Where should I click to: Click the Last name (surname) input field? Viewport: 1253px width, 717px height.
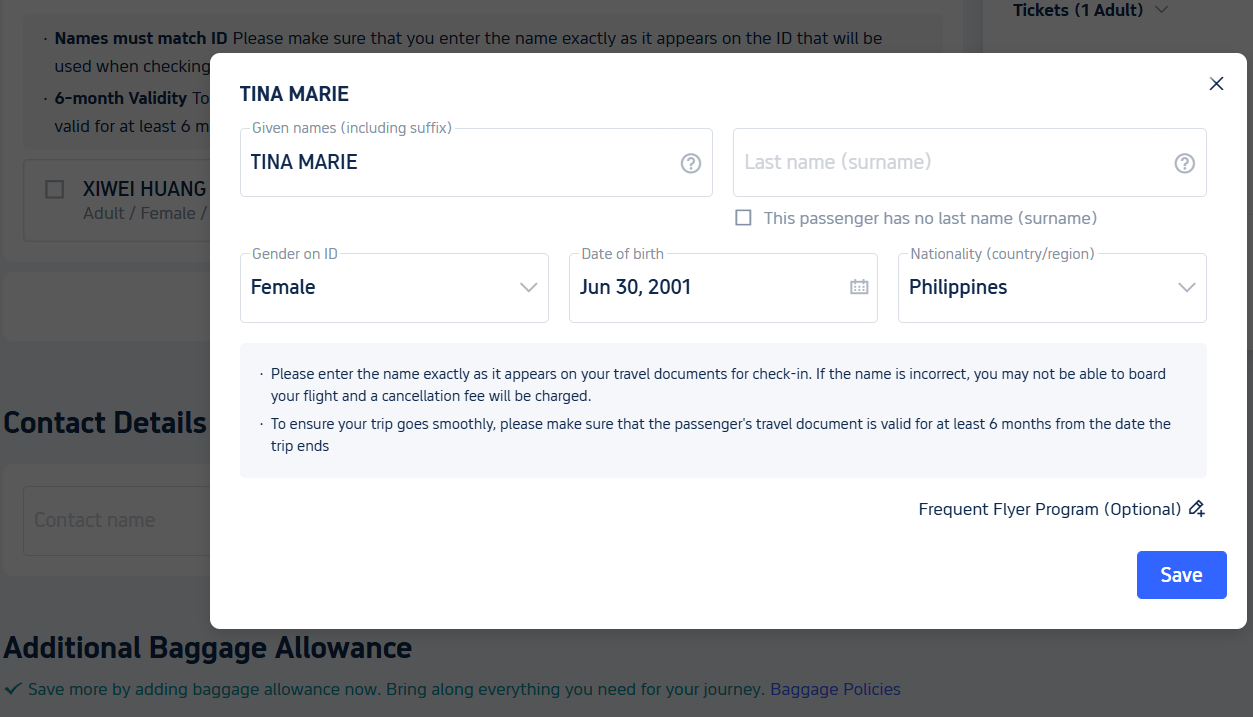pos(969,162)
